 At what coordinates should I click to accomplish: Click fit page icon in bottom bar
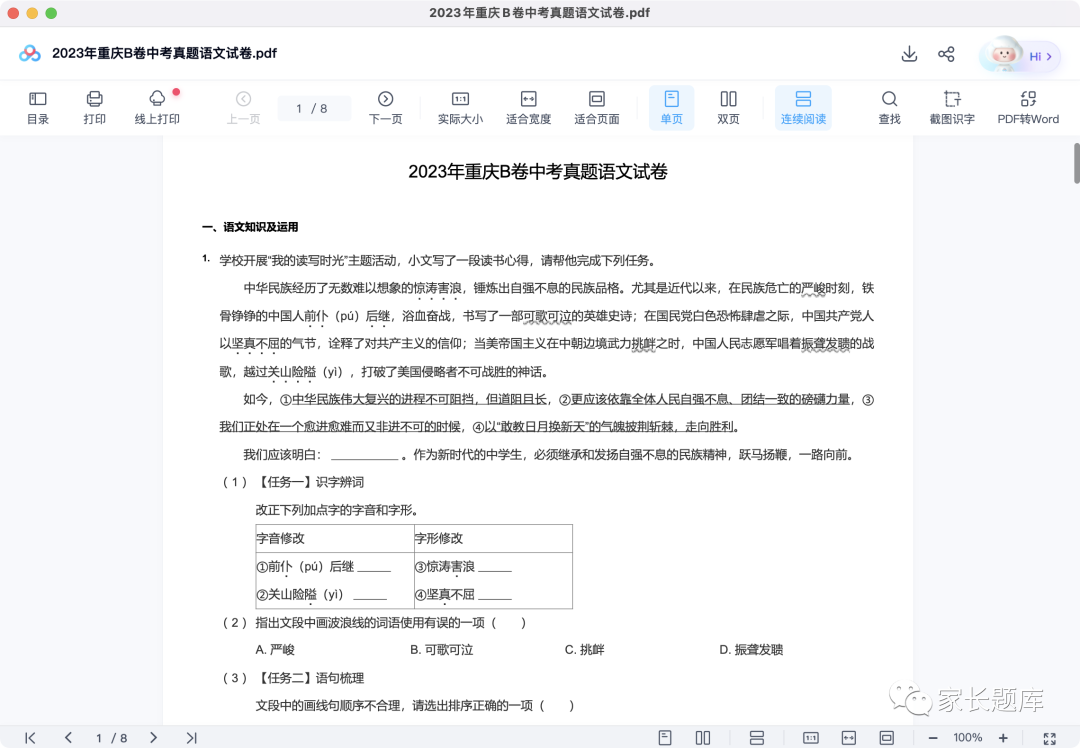coord(886,738)
